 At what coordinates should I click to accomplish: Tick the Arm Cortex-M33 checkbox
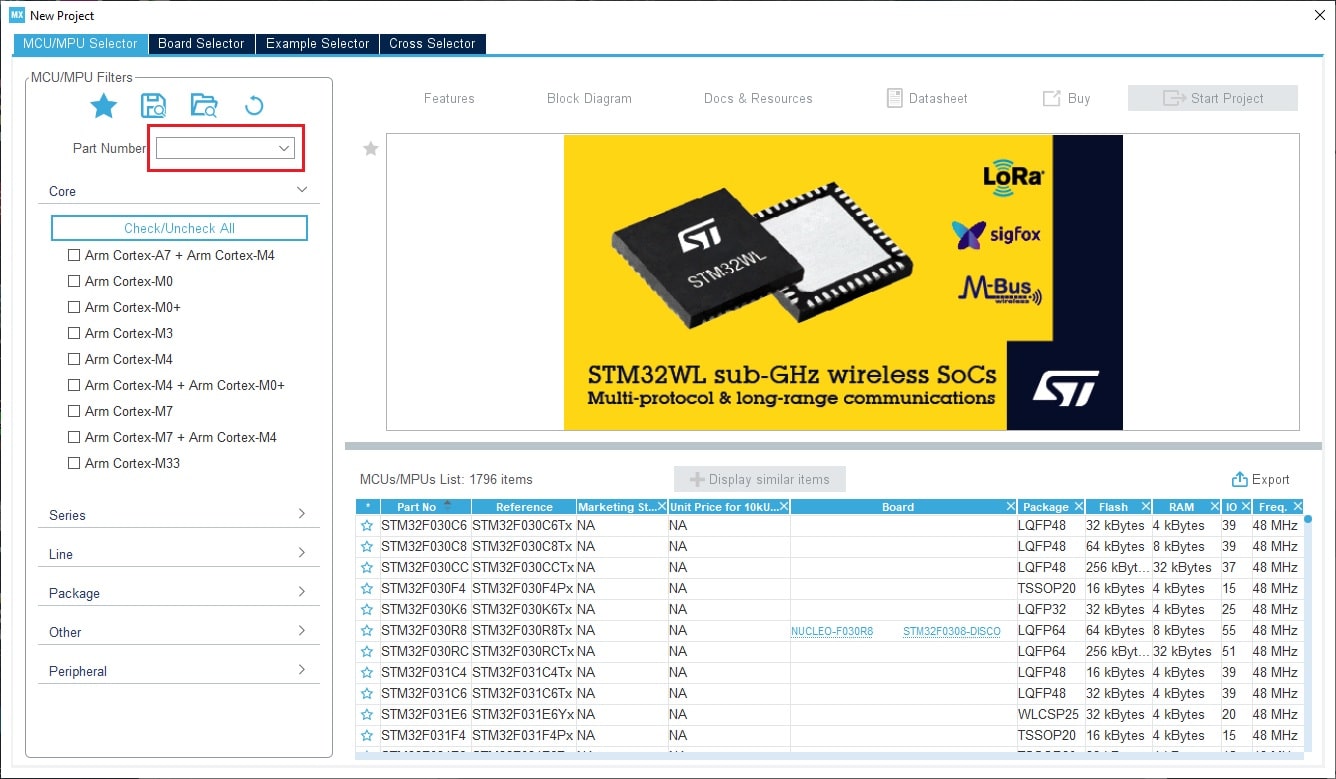click(x=74, y=463)
